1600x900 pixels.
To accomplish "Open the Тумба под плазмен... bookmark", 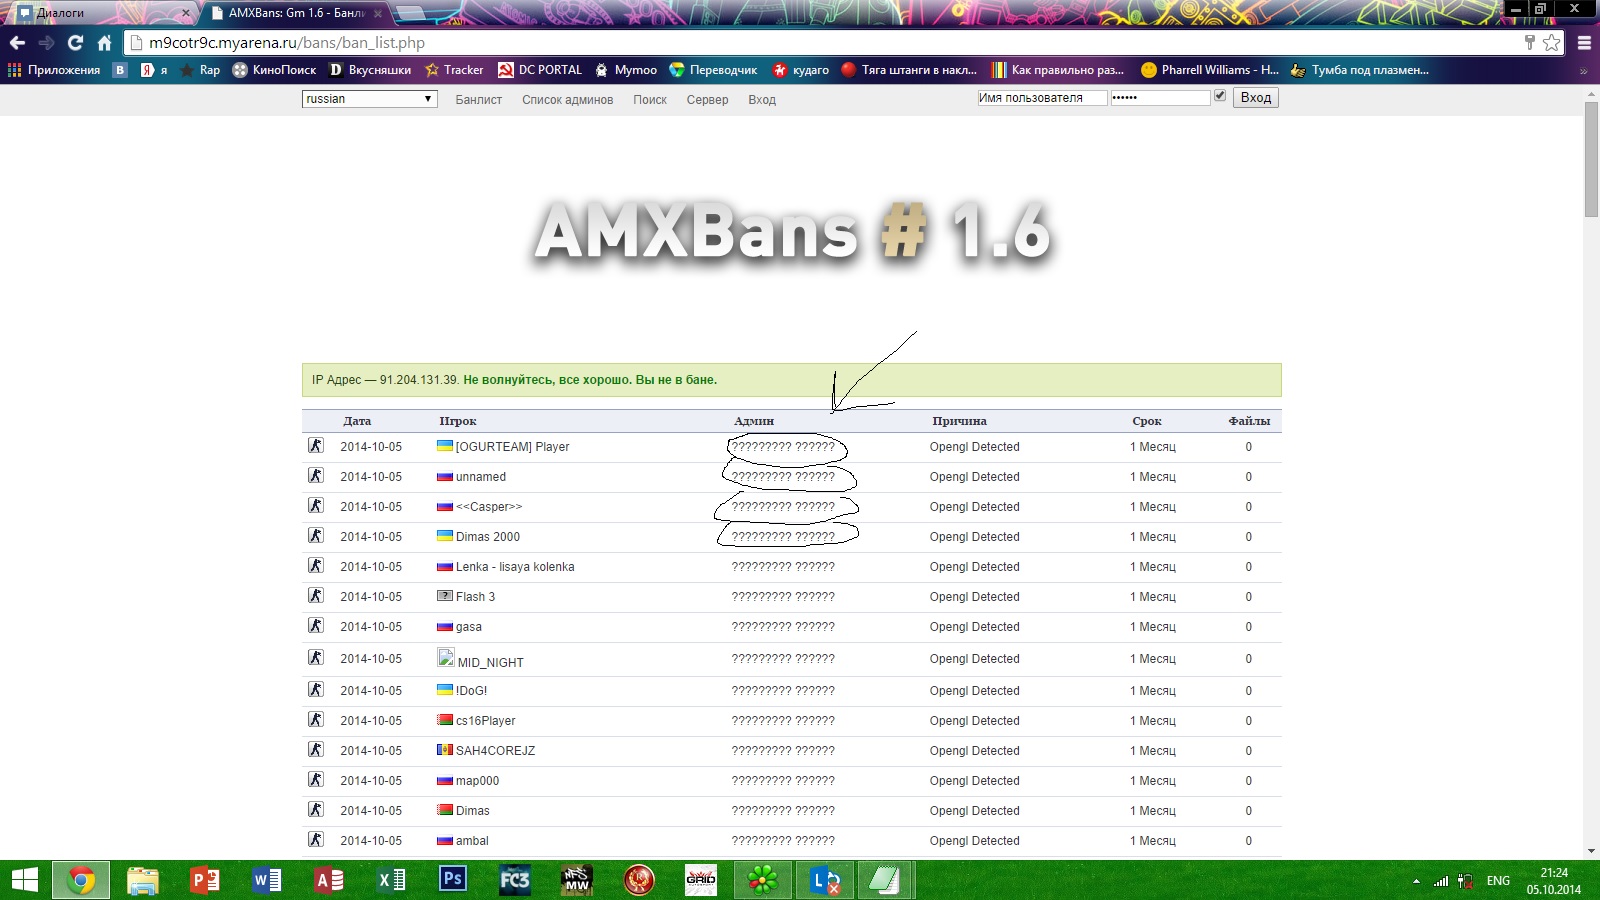I will [x=1360, y=70].
